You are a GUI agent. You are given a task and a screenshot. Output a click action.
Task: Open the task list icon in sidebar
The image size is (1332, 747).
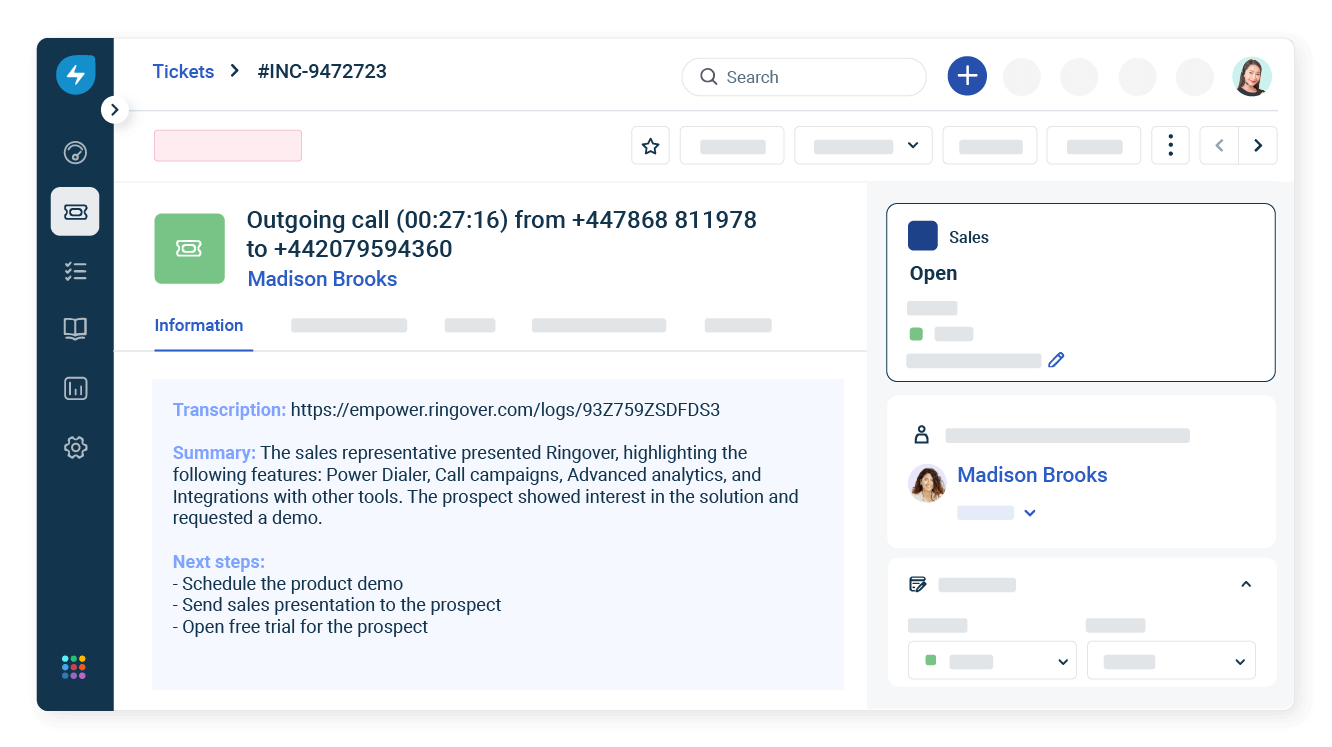click(75, 270)
